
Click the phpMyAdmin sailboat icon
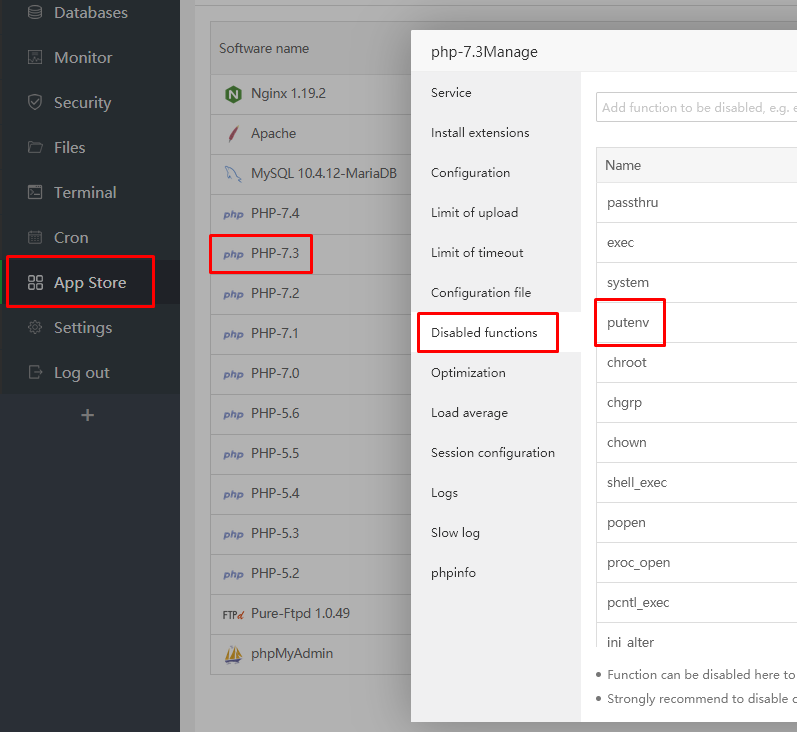pyautogui.click(x=233, y=654)
